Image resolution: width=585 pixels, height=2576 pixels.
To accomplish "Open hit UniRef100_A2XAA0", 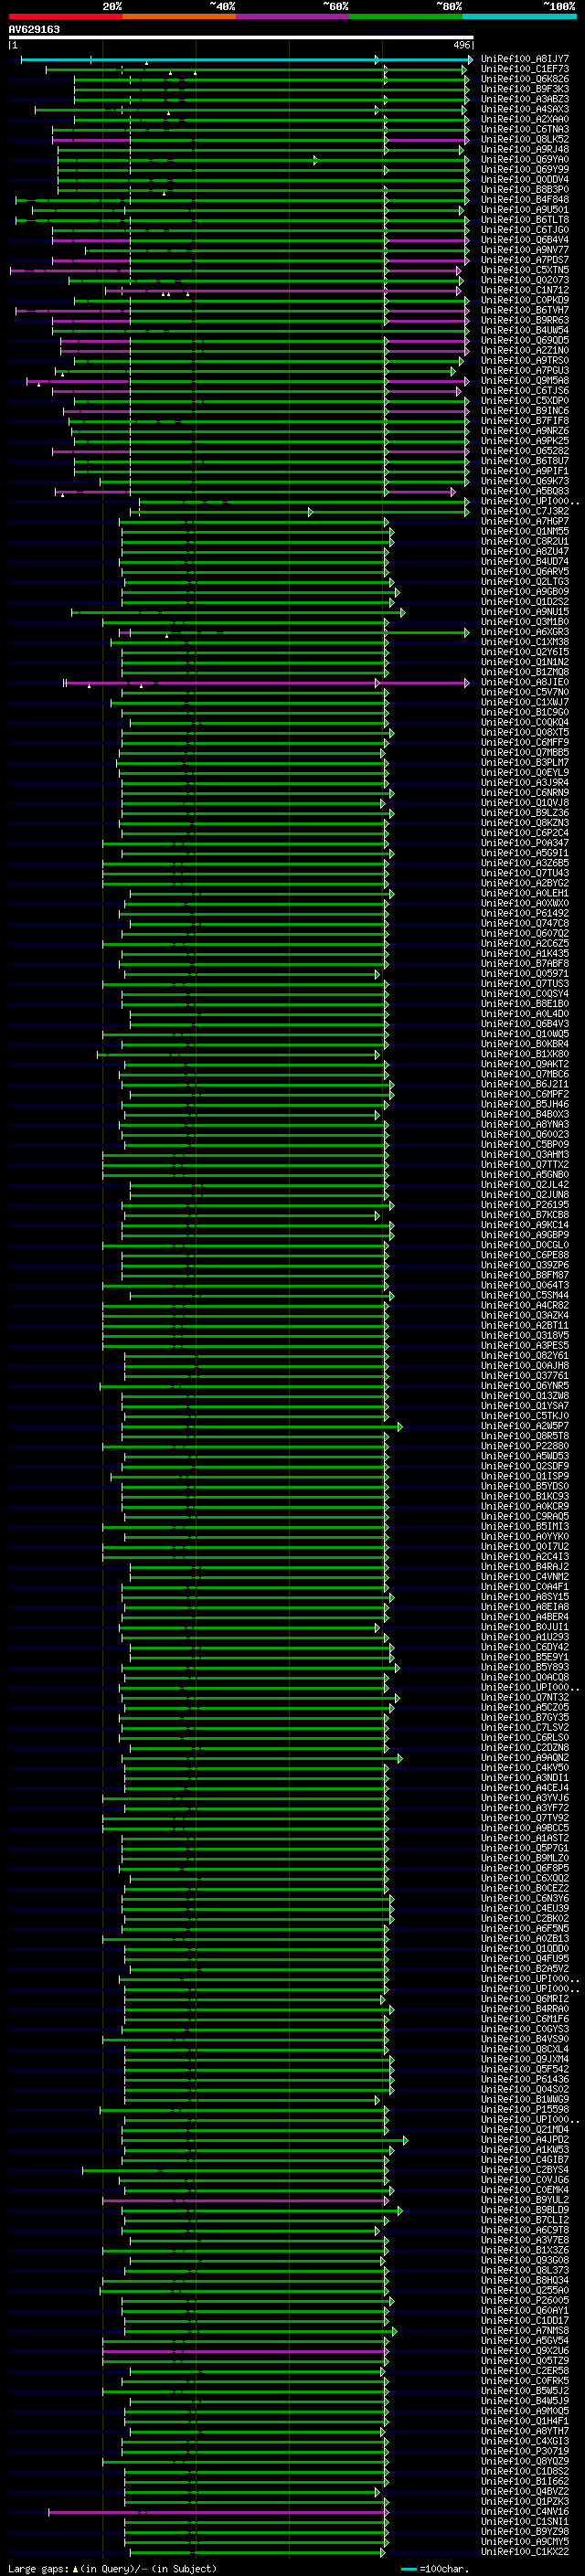I will [x=525, y=119].
